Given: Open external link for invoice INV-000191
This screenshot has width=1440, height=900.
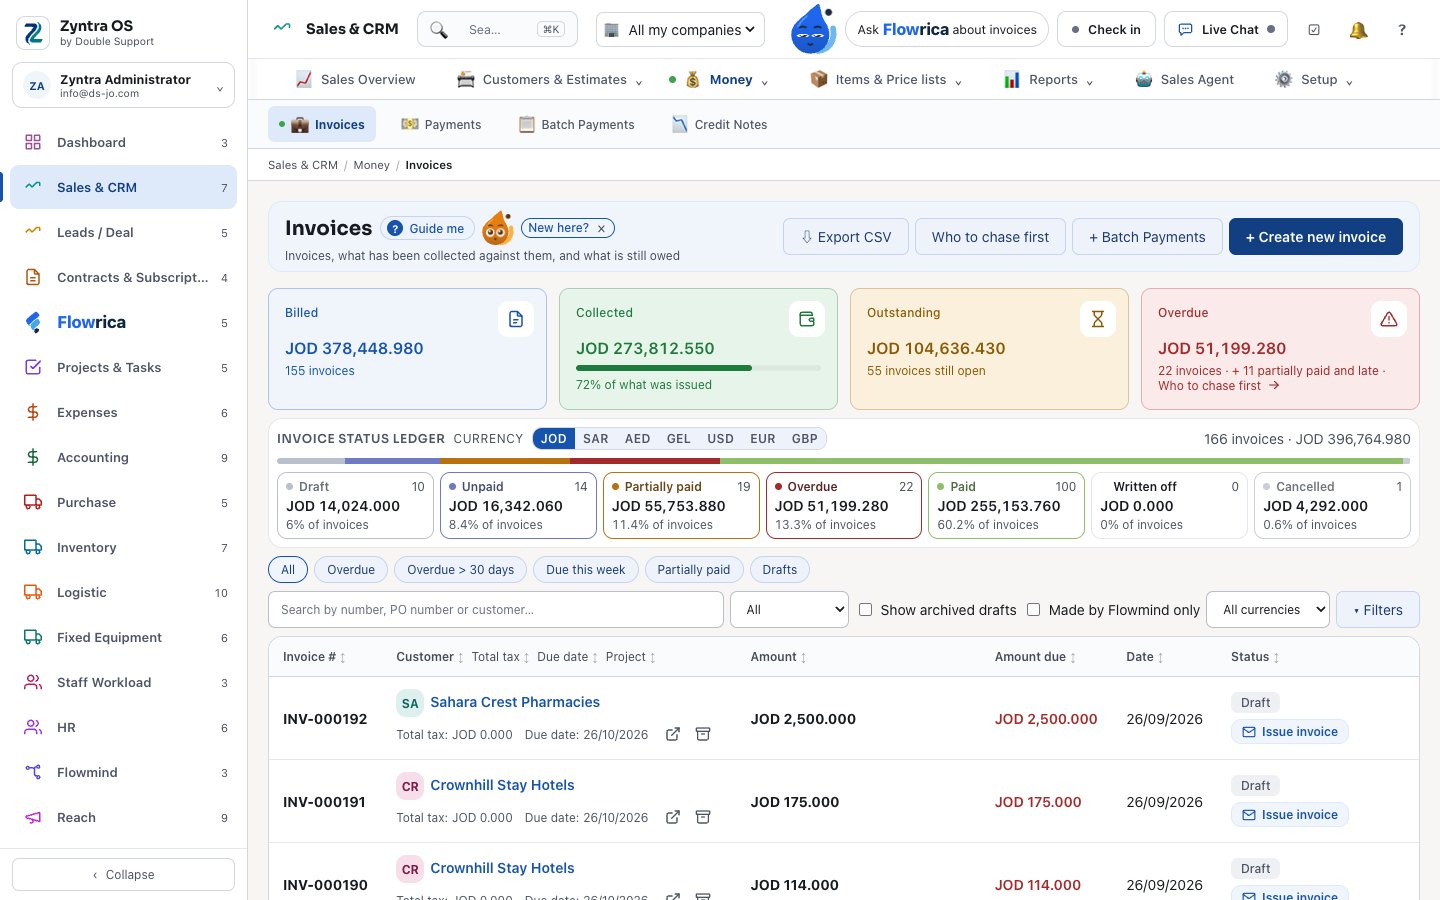Looking at the screenshot, I should pyautogui.click(x=673, y=817).
